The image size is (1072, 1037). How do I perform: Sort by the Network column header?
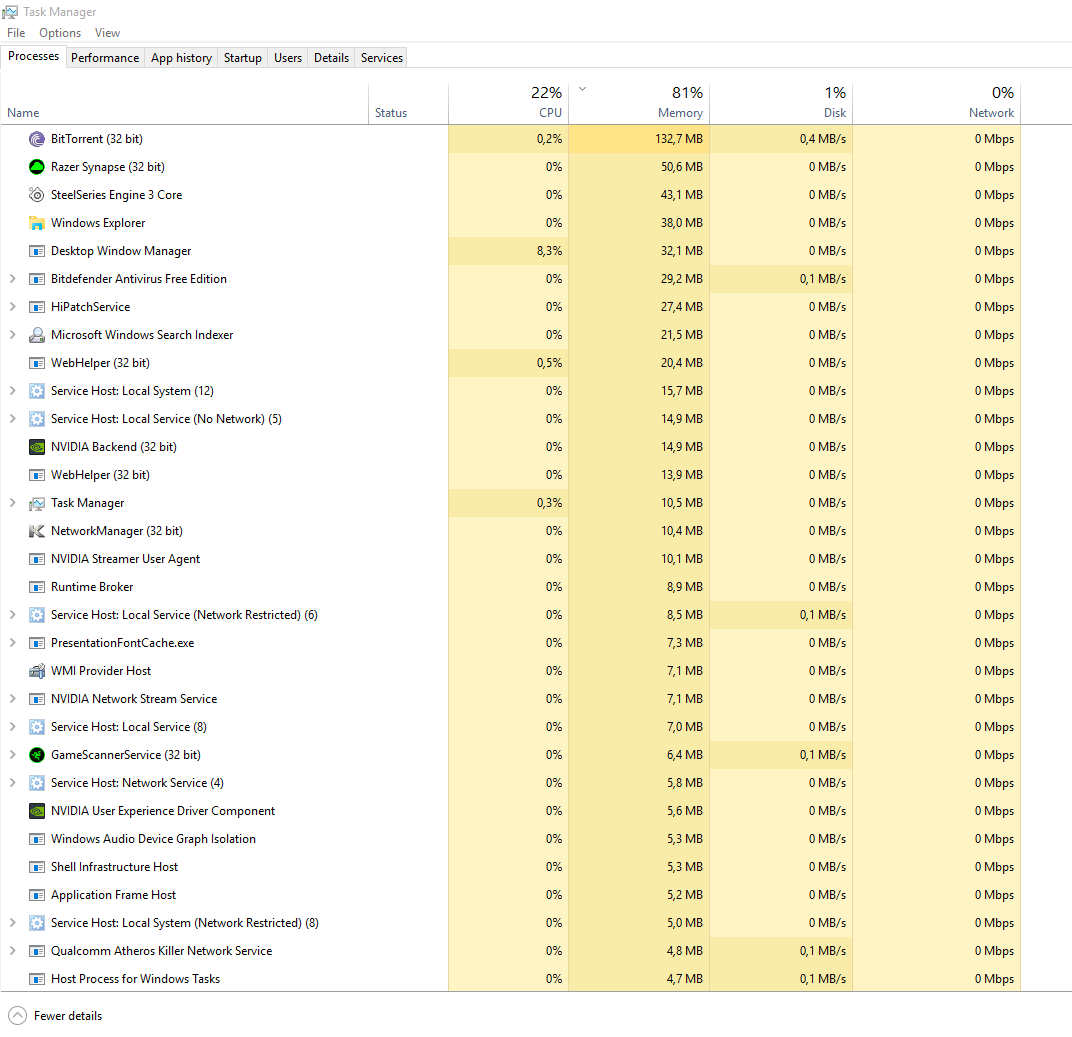pyautogui.click(x=937, y=104)
